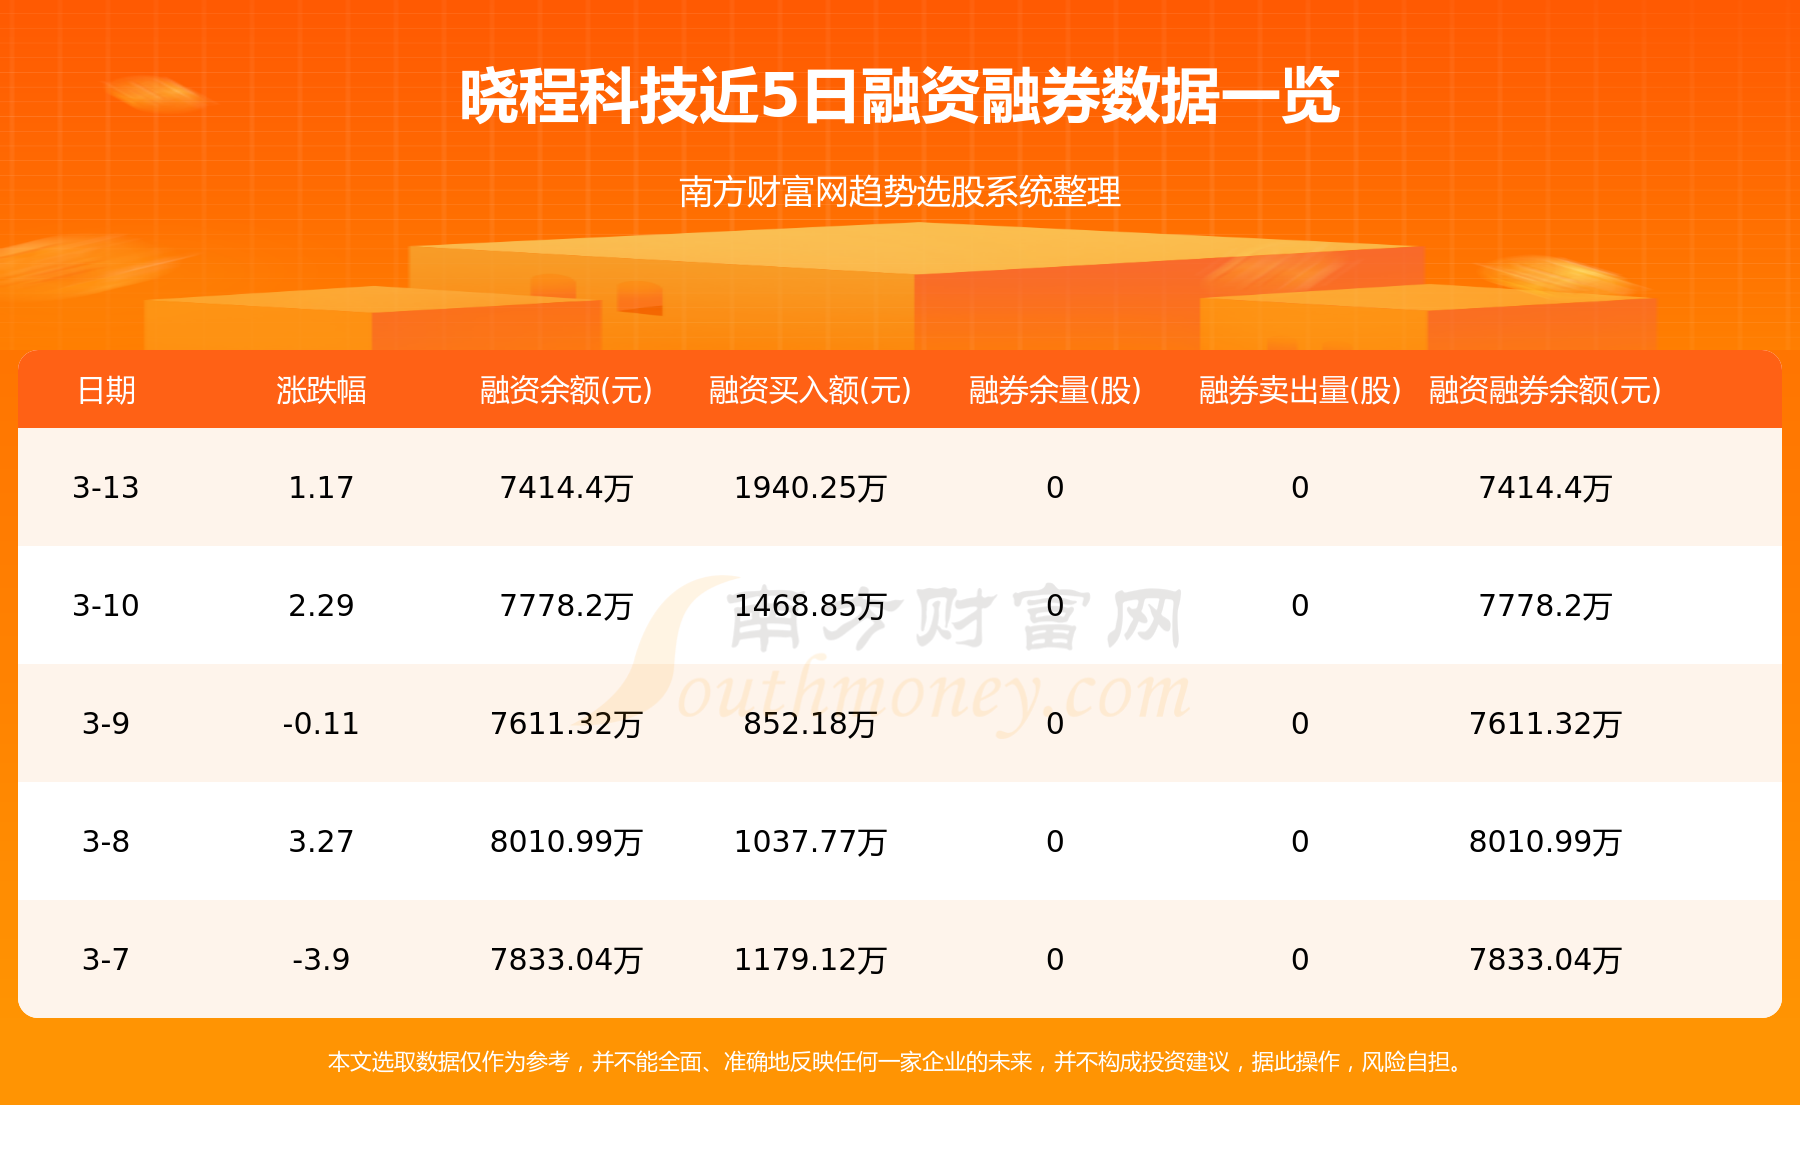Screen dimensions: 1800x1150
Task: Select the date cell 3-13
Action: (x=106, y=487)
